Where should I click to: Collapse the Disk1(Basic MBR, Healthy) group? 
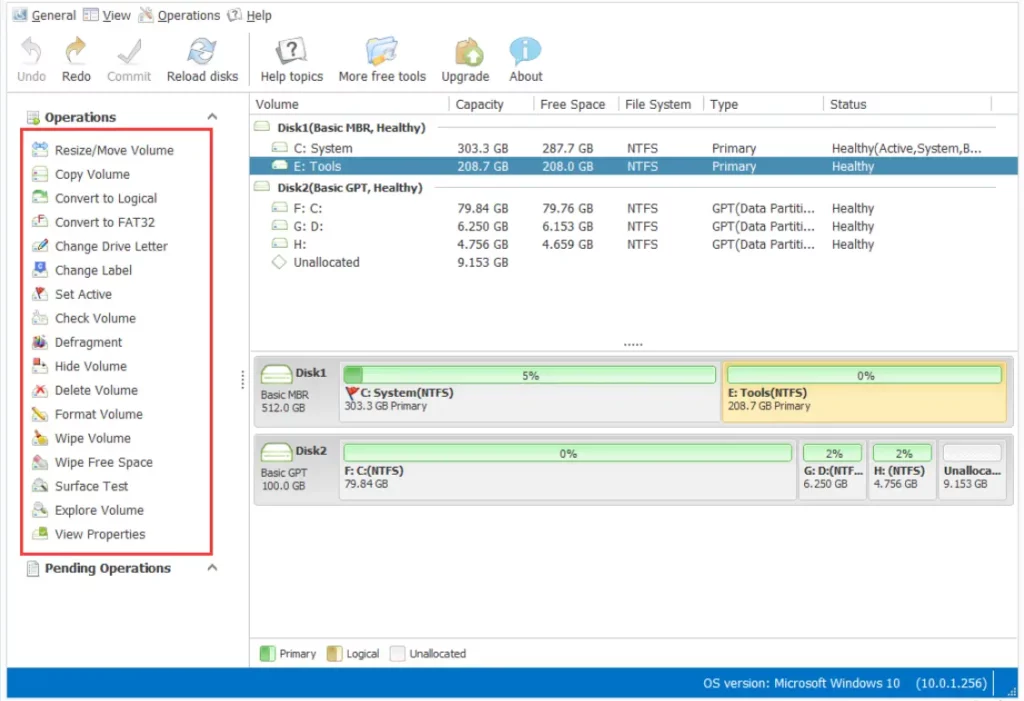click(x=262, y=128)
